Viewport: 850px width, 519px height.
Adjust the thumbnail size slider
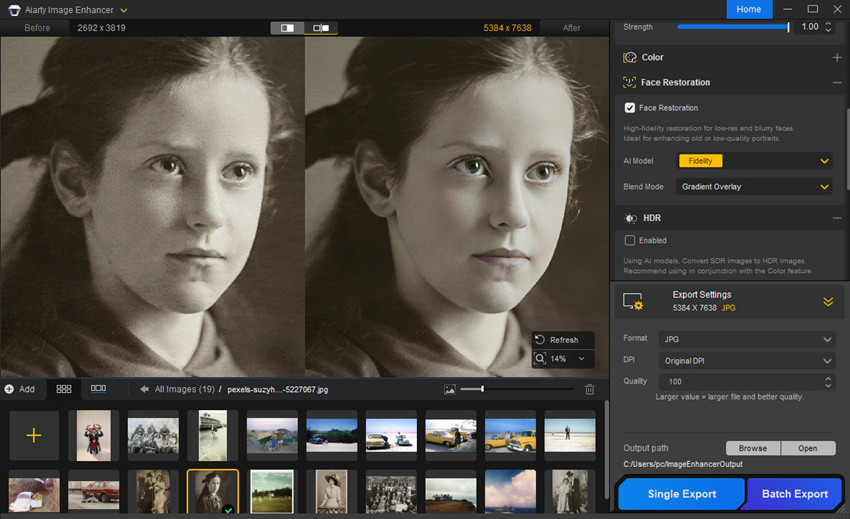click(x=517, y=389)
